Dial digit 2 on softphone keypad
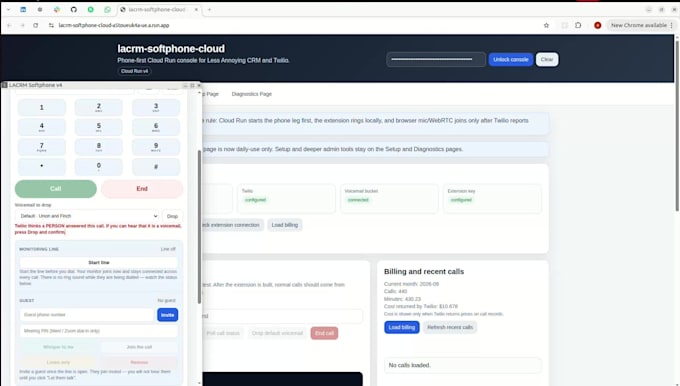680x386 pixels. [x=99, y=107]
